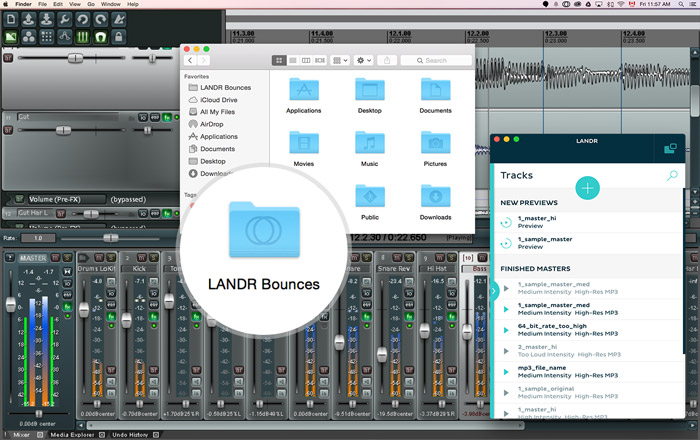Click the LANDR add track plus button
This screenshot has height=440, width=700.
coord(587,188)
